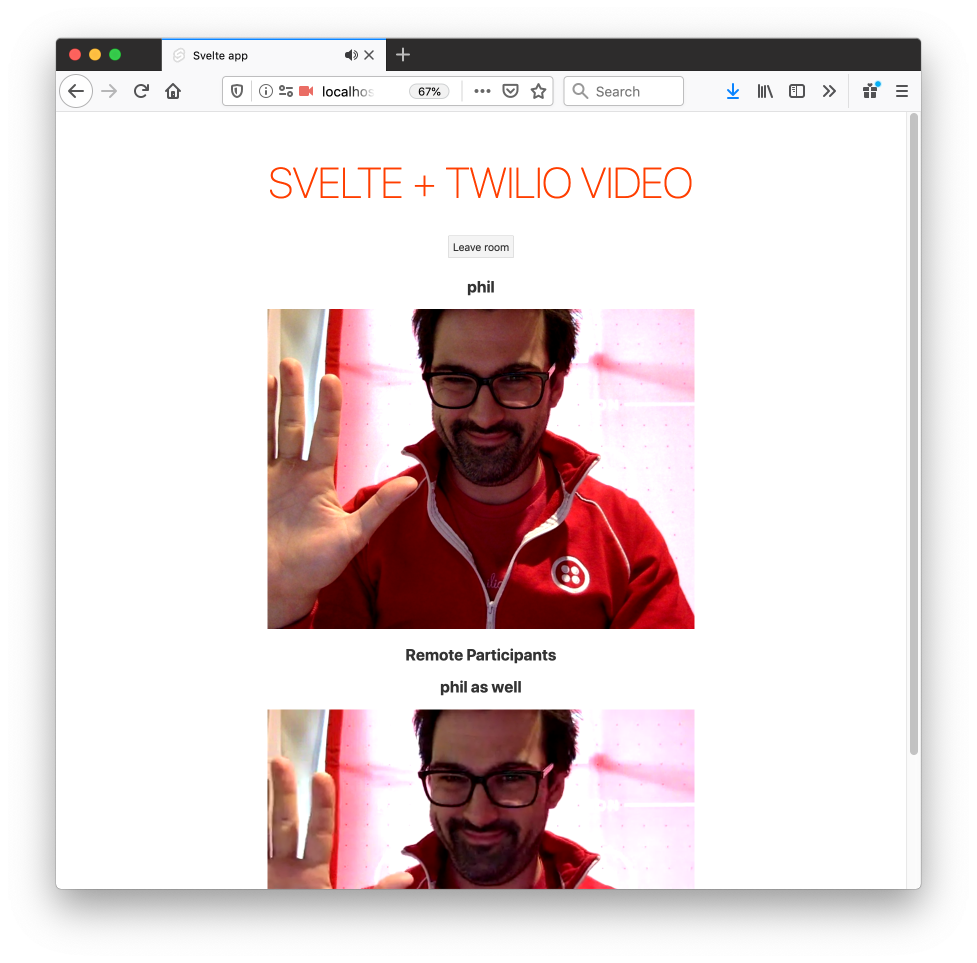Show site information via the info icon

pos(265,92)
